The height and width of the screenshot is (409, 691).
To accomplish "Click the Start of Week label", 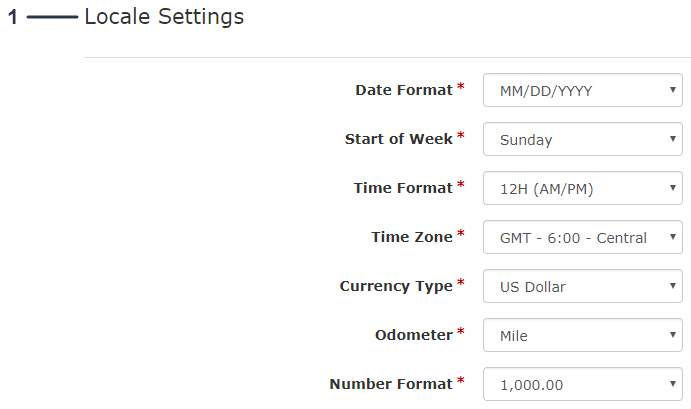I will (398, 139).
